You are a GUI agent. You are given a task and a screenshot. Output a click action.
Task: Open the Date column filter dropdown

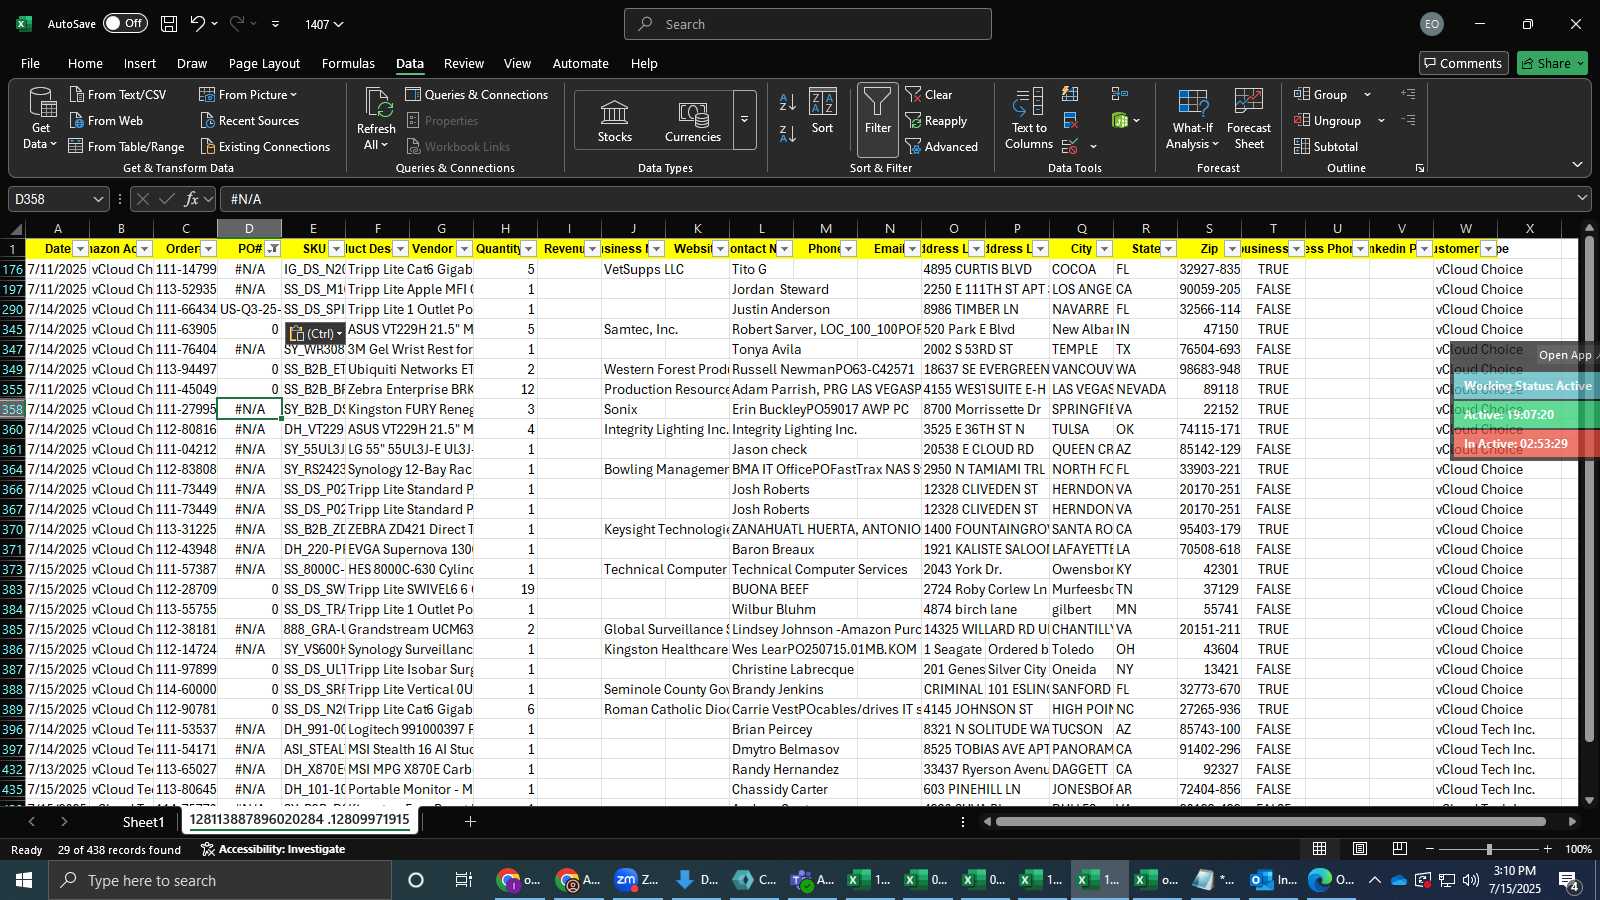[x=81, y=249]
